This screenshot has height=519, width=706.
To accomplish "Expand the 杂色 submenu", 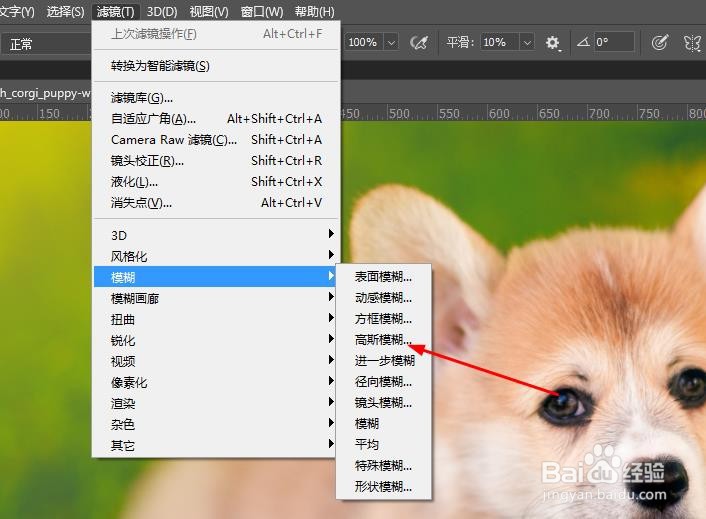I will point(216,424).
